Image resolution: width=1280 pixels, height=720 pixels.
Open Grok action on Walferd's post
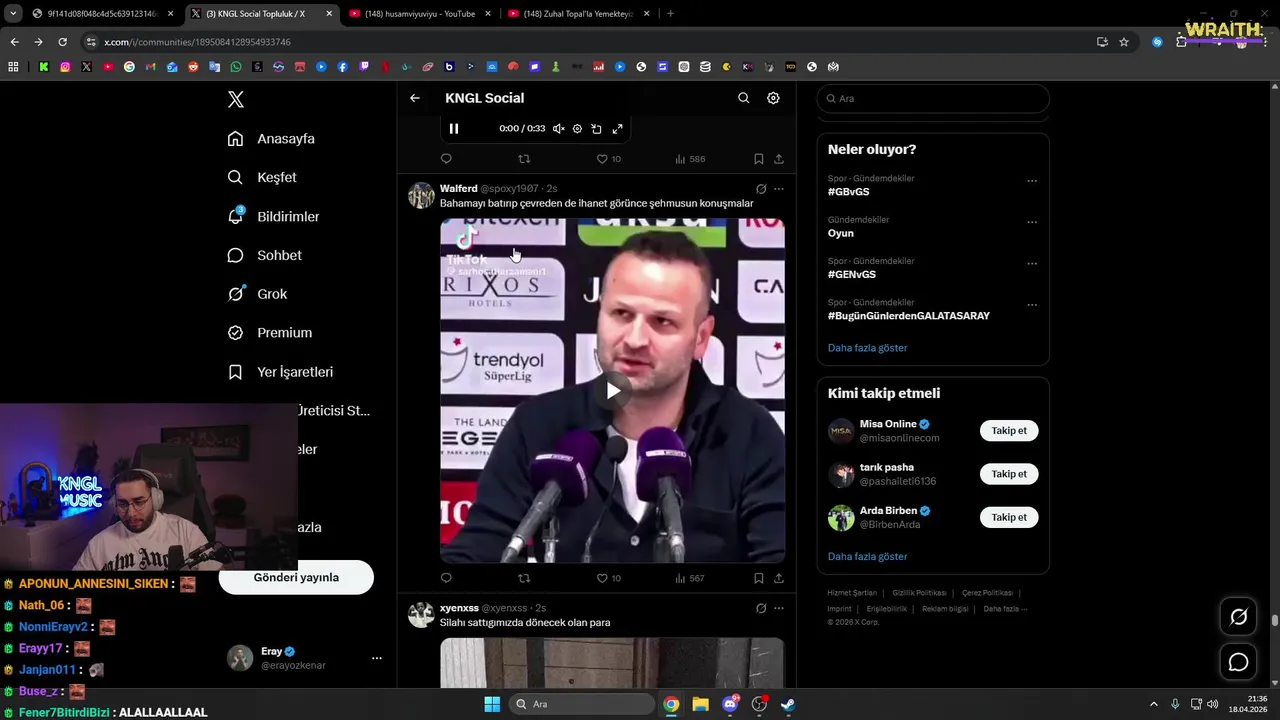tap(761, 188)
